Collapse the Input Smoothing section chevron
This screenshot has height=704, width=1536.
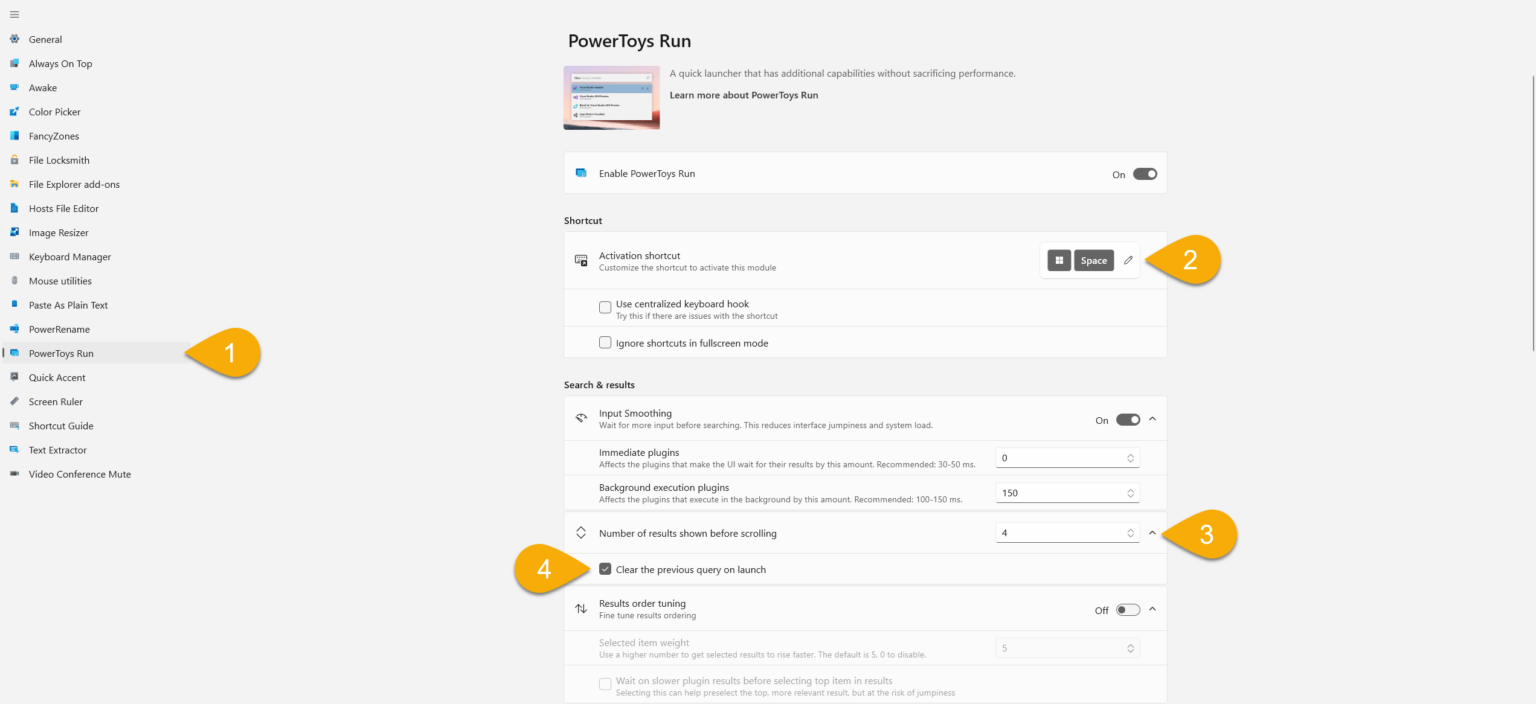pos(1152,420)
